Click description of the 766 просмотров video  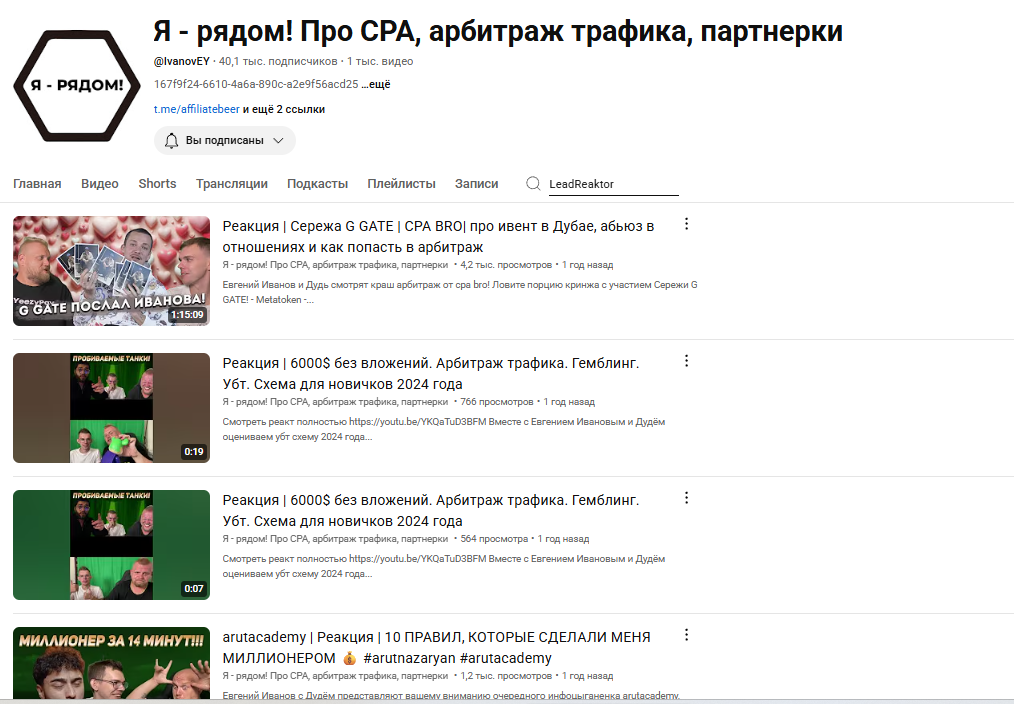[444, 429]
